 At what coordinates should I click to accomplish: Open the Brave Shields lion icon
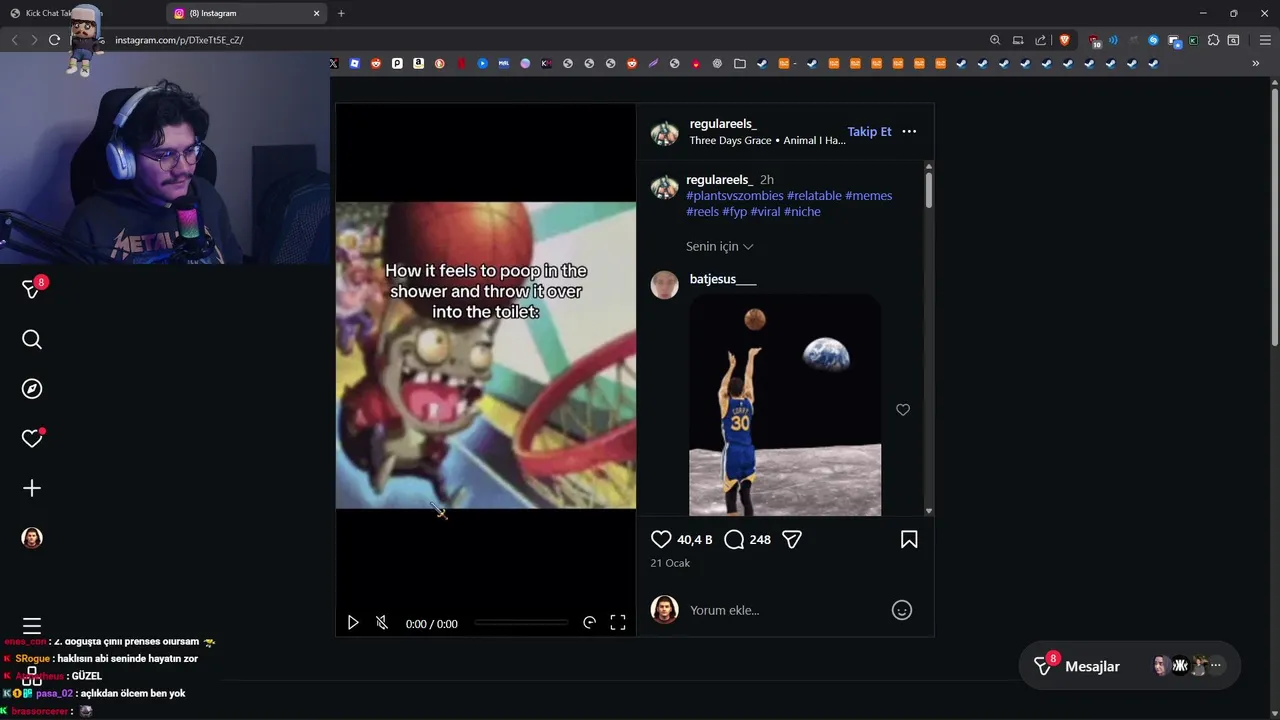click(1064, 40)
